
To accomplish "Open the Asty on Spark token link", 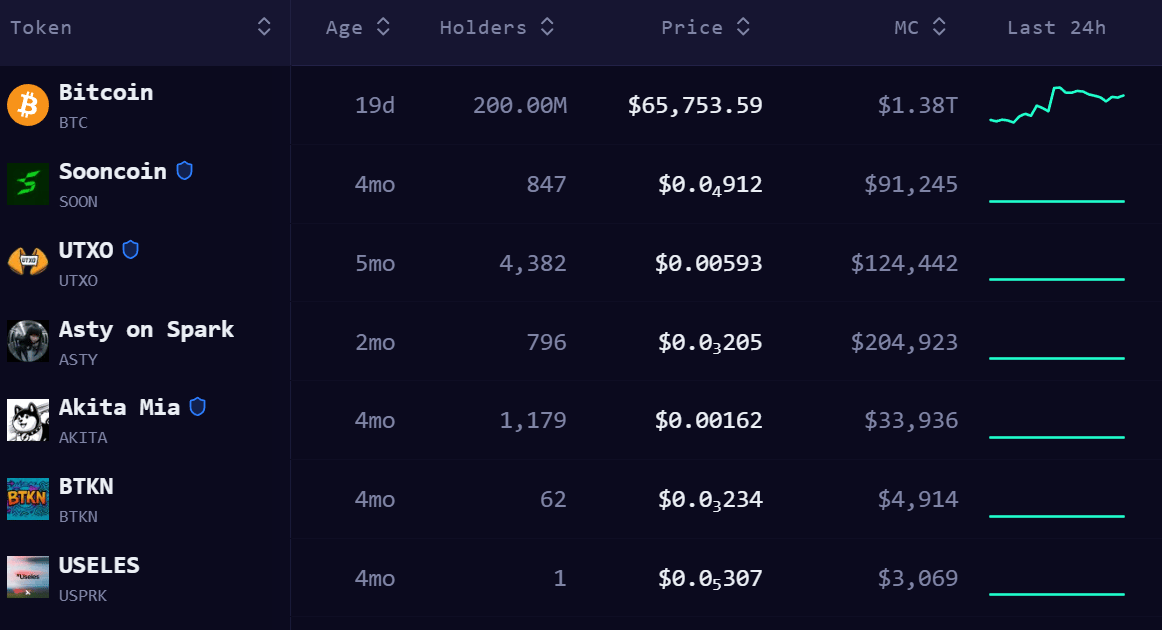I will pos(146,329).
